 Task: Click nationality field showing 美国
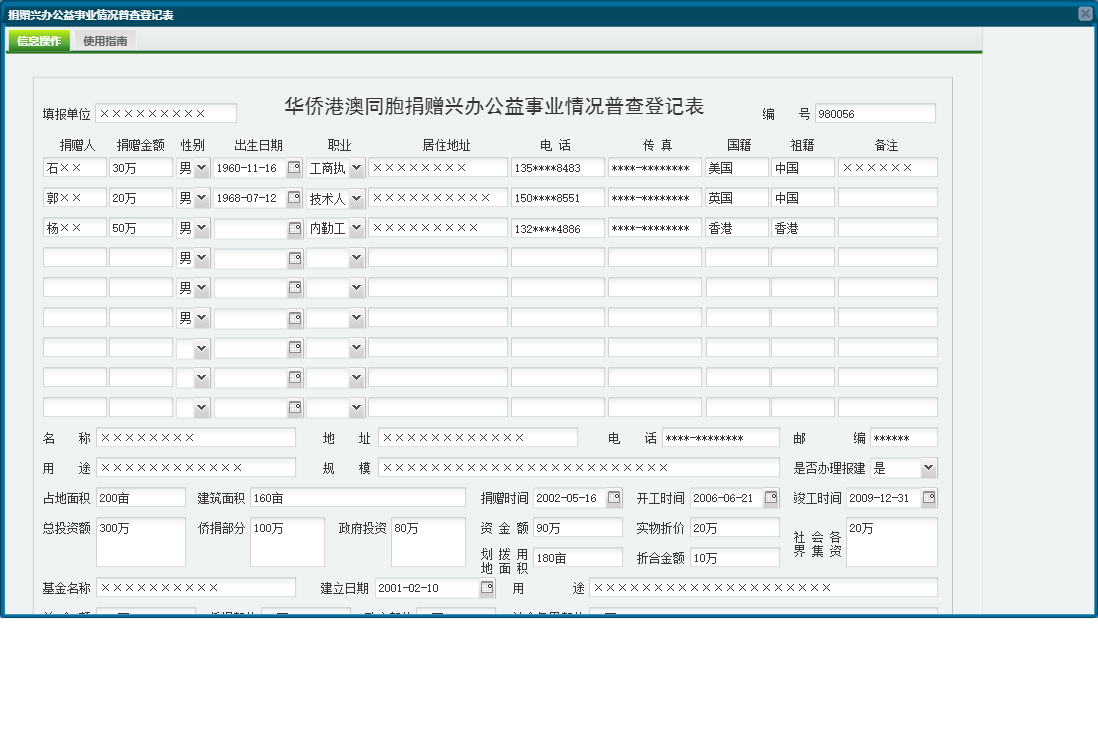[x=737, y=168]
